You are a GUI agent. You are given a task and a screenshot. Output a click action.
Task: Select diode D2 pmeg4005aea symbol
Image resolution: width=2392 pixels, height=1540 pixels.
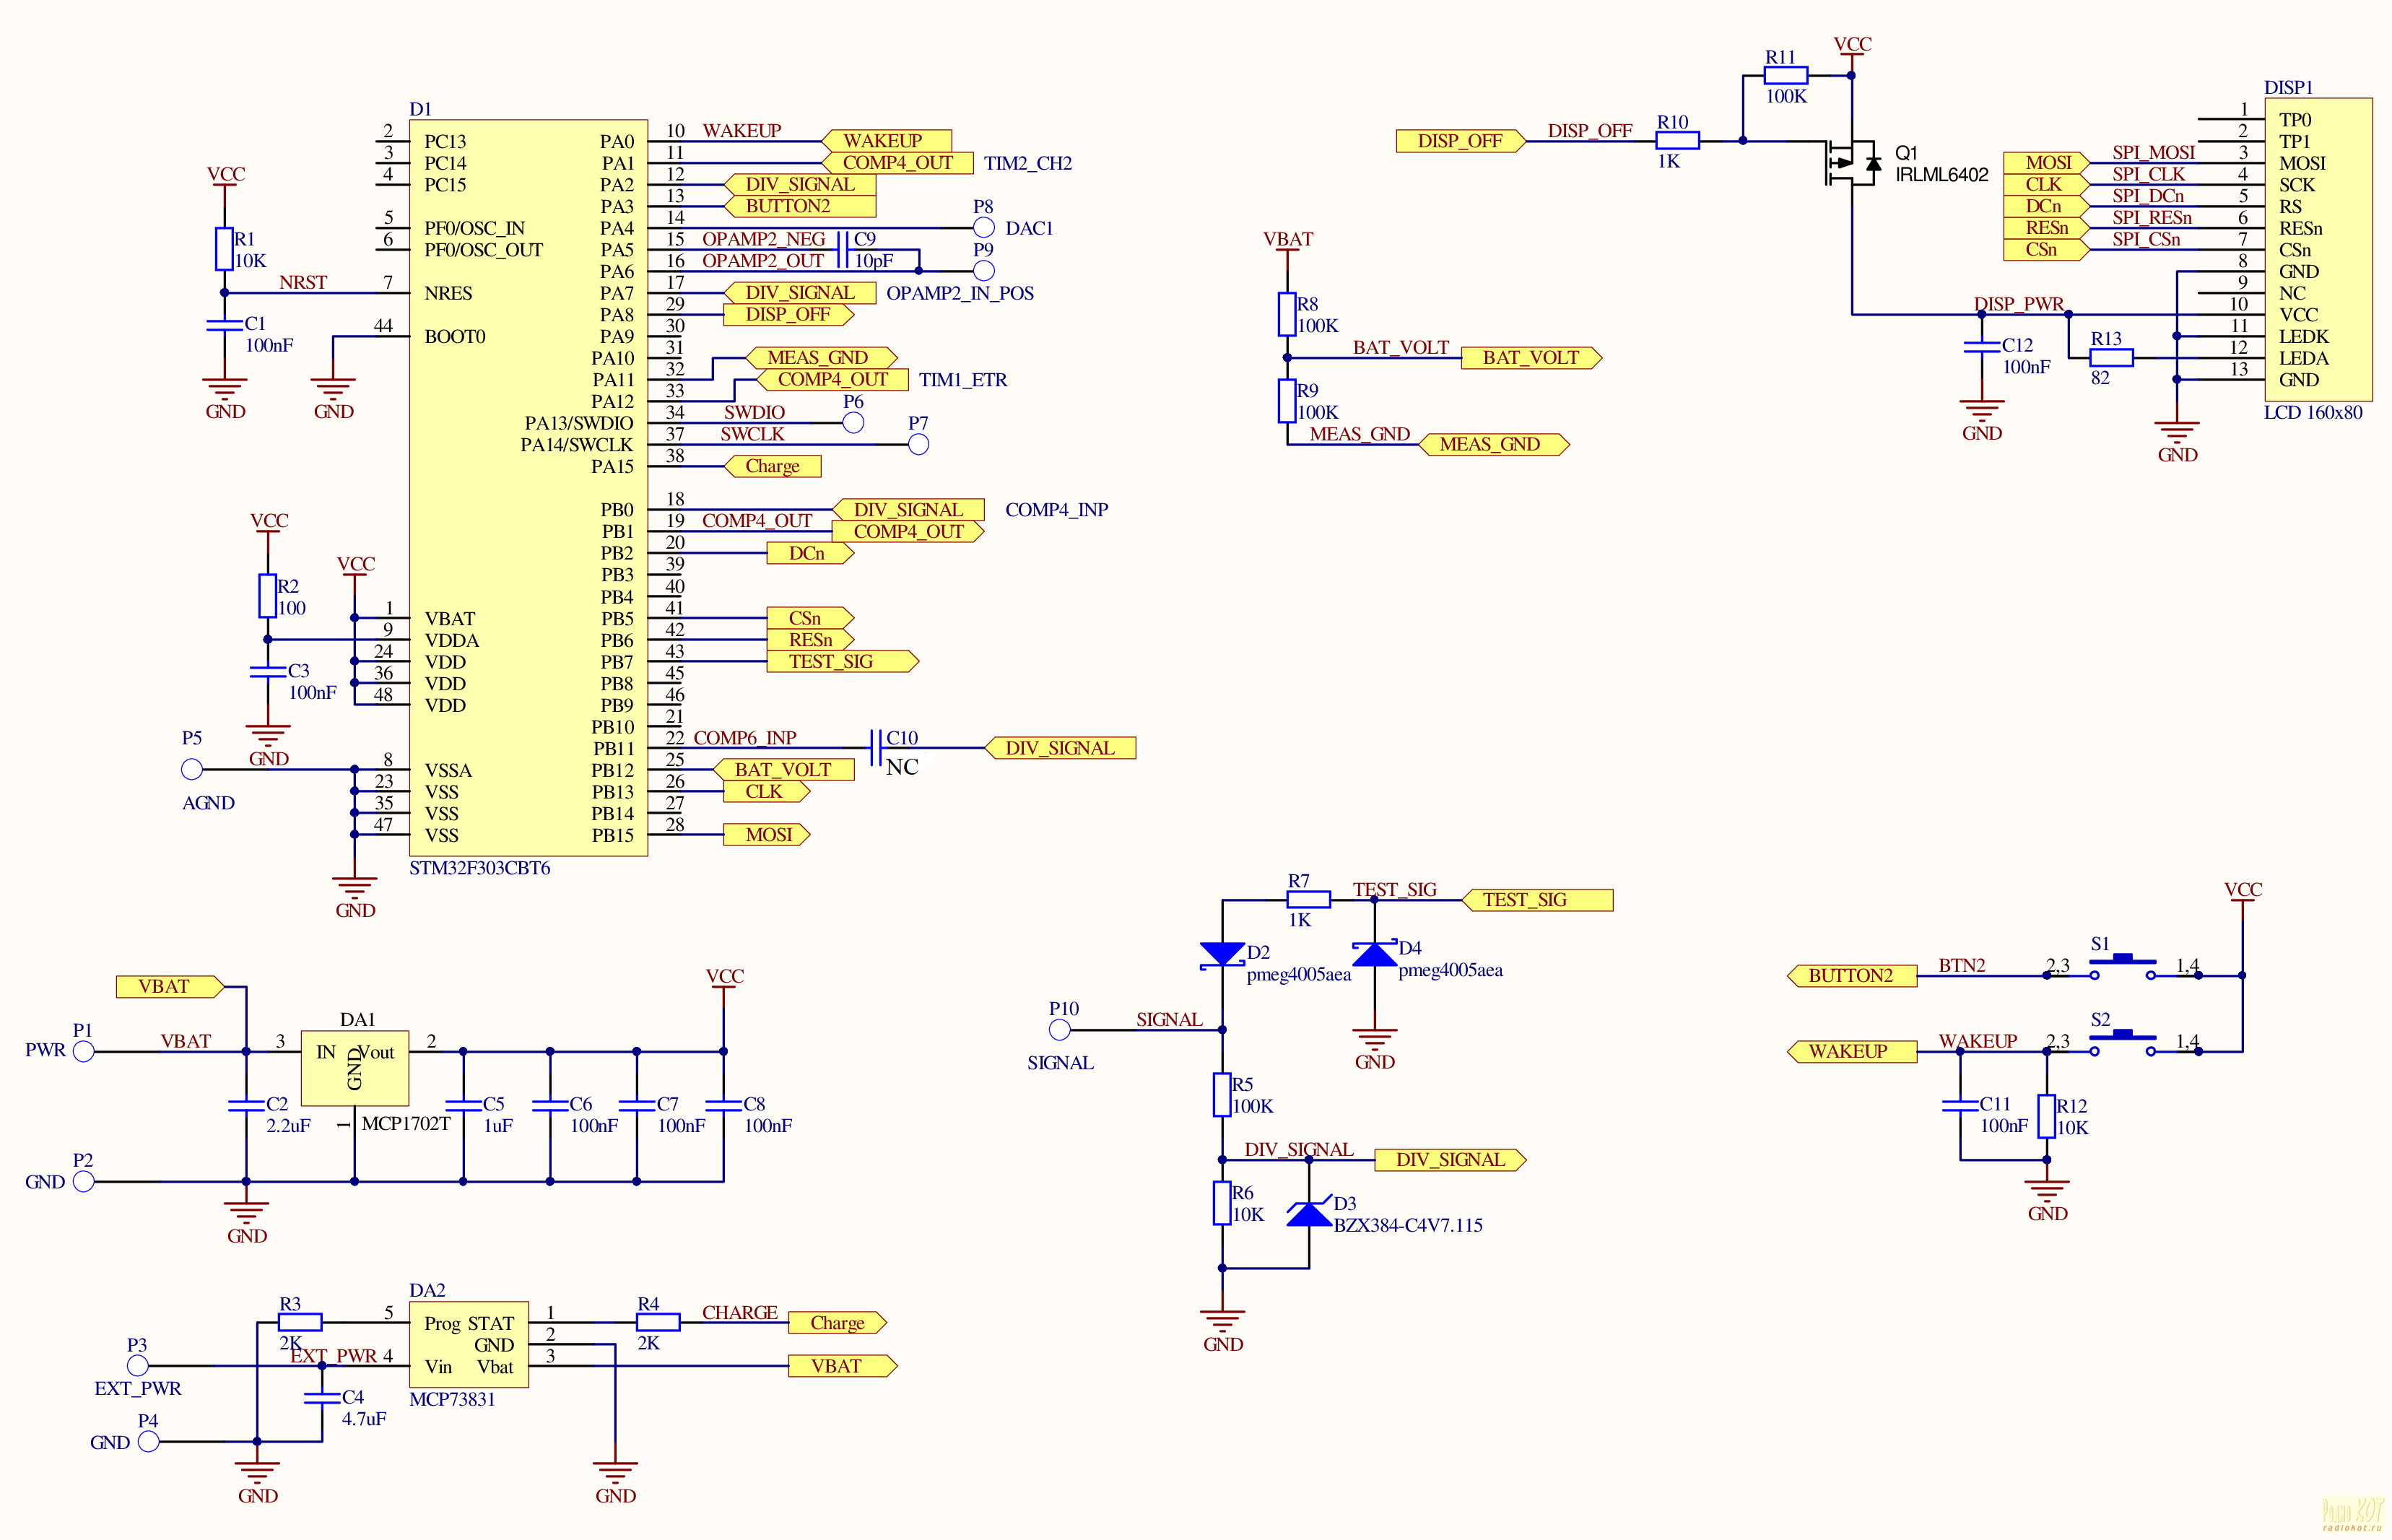(x=1222, y=954)
